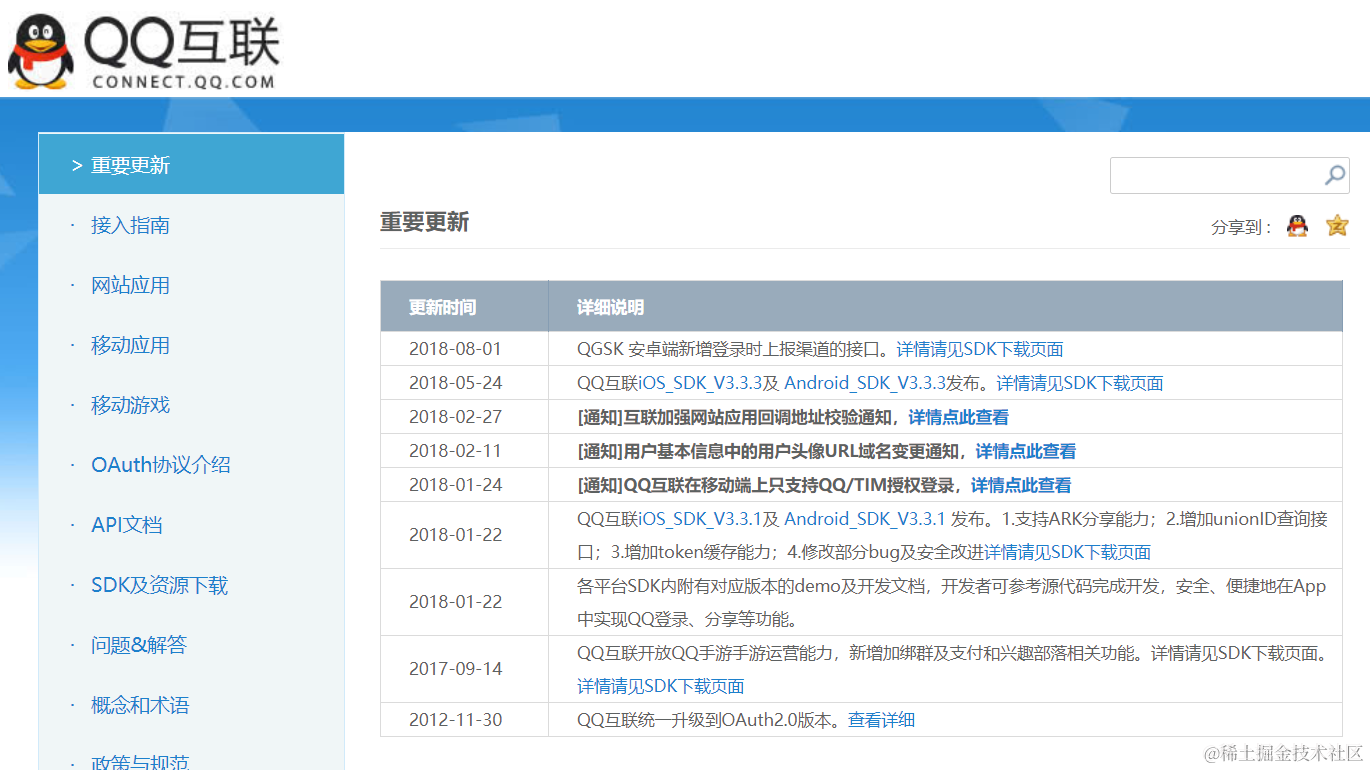Screen dimensions: 1370x770
Task: Click 详情点此查看 in 2018-01-24 row
Action: pyautogui.click(x=1021, y=485)
